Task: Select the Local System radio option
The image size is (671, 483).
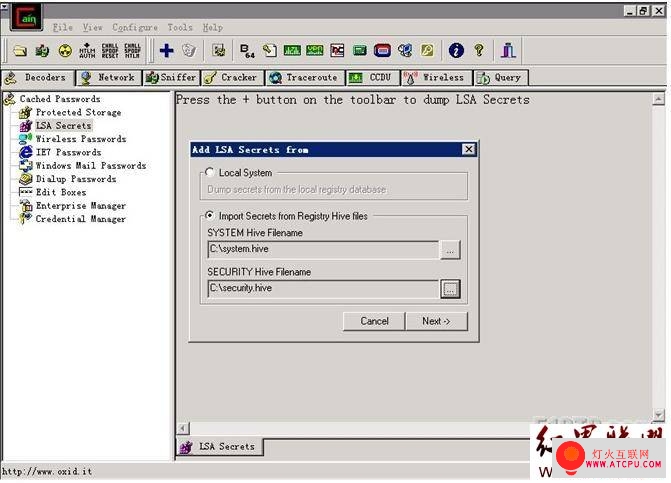Action: coord(209,172)
